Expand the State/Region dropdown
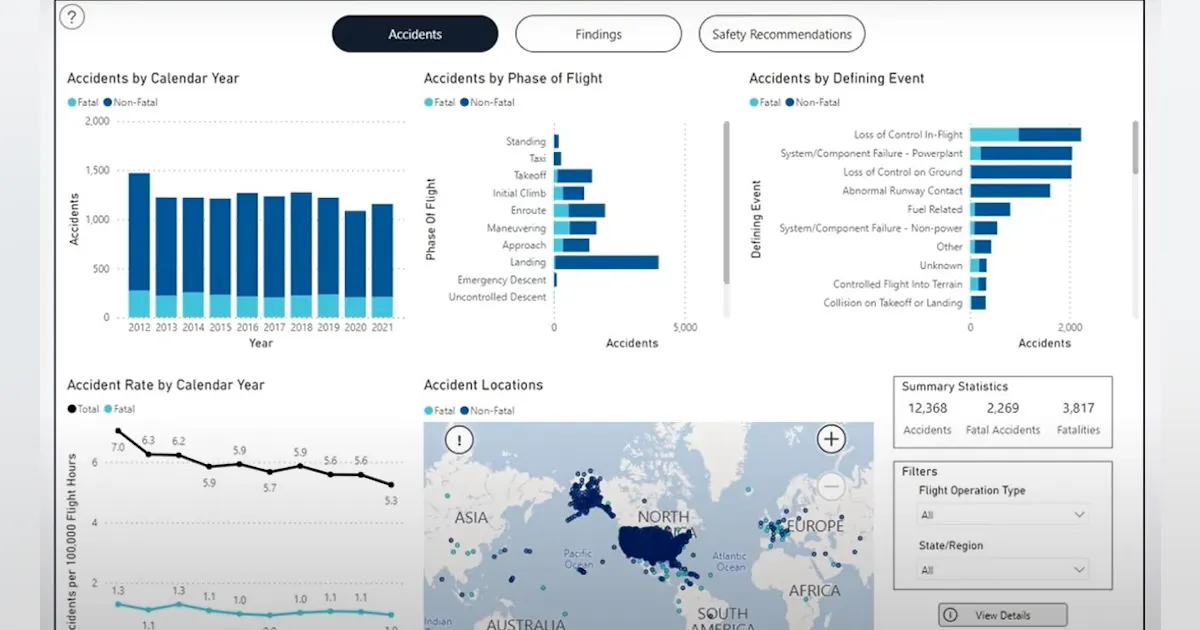This screenshot has height=630, width=1200. click(1003, 570)
